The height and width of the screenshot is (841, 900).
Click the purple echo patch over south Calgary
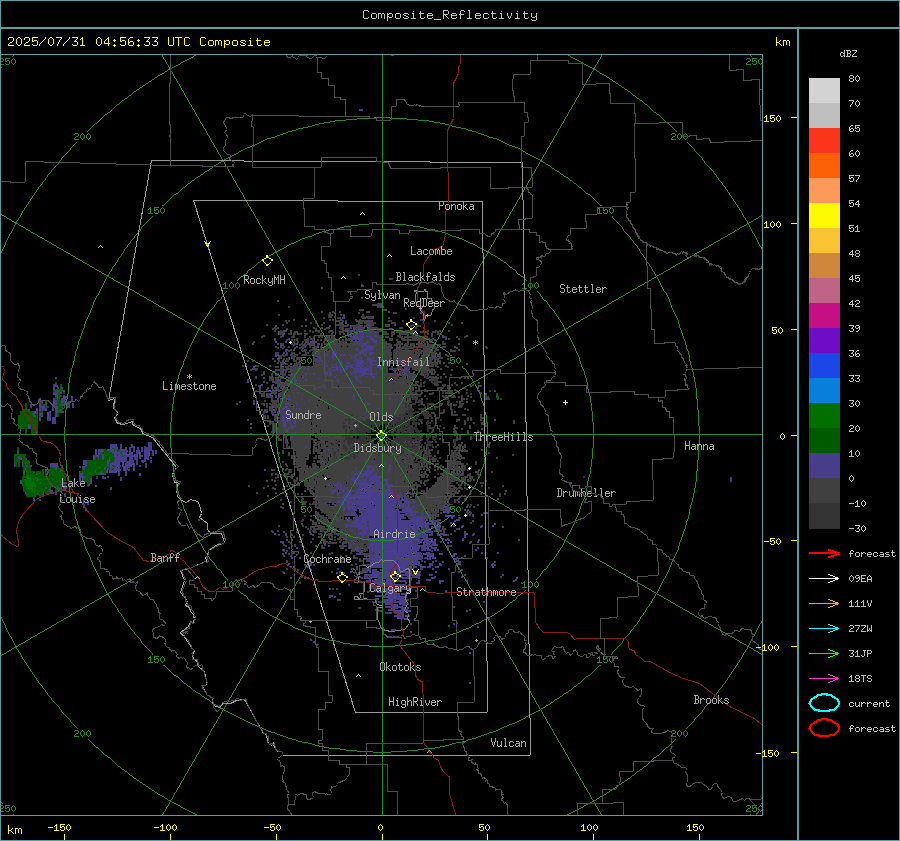[396, 606]
